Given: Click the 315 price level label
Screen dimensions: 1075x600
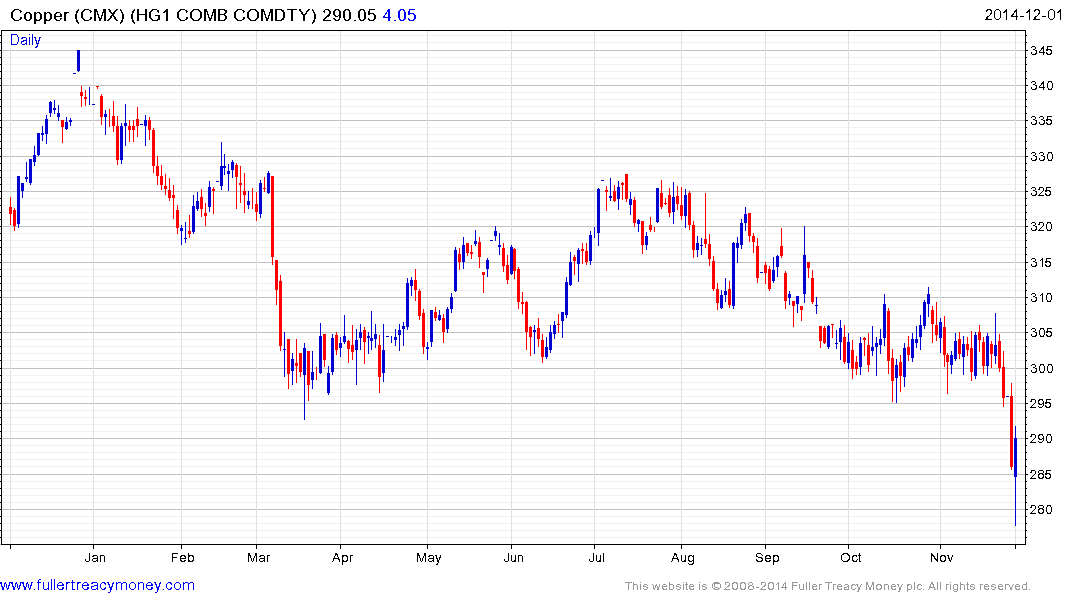Looking at the screenshot, I should pos(1041,263).
